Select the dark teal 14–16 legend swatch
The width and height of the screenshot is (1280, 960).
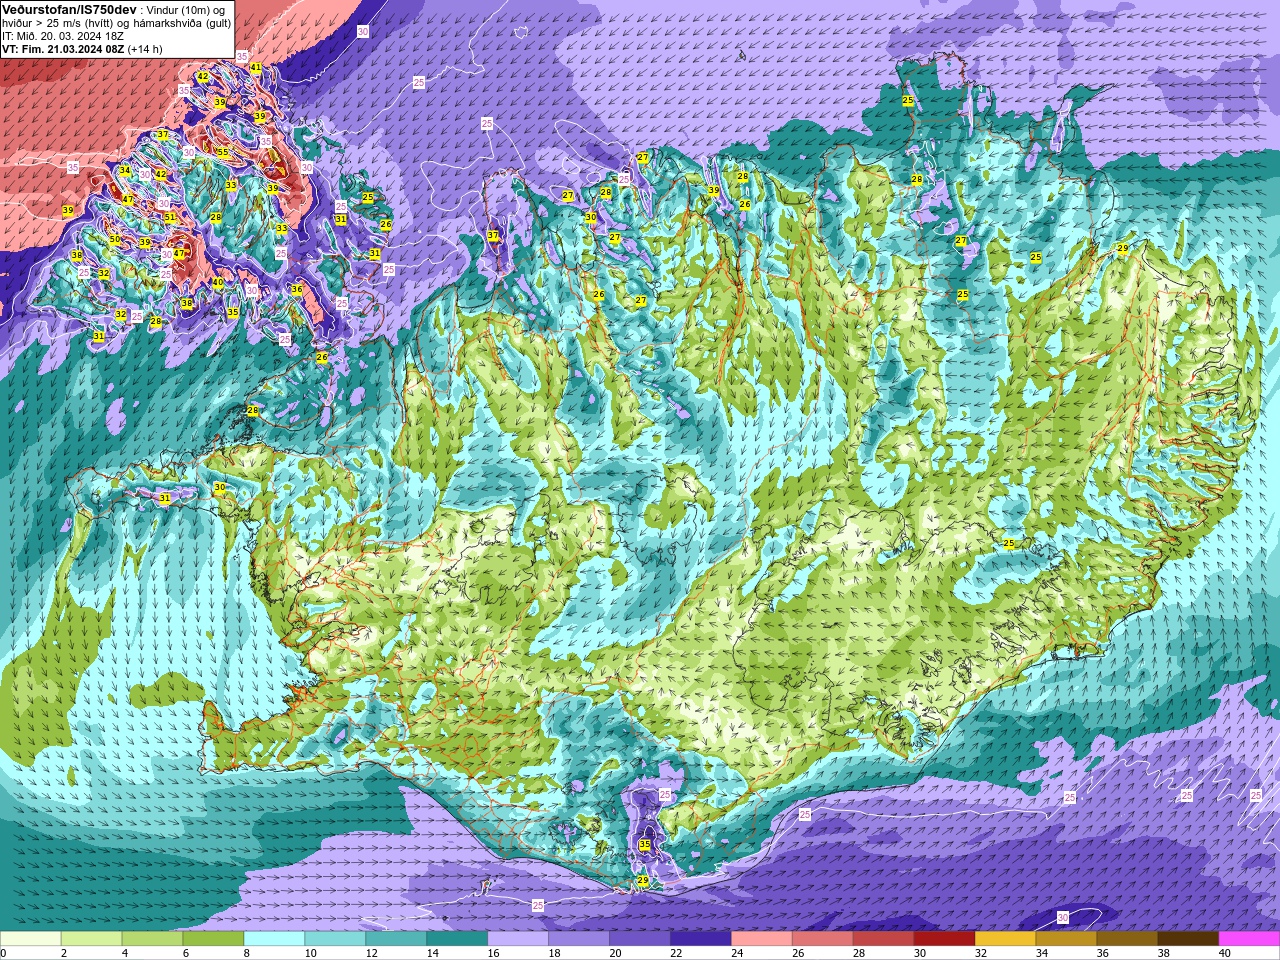coord(458,939)
